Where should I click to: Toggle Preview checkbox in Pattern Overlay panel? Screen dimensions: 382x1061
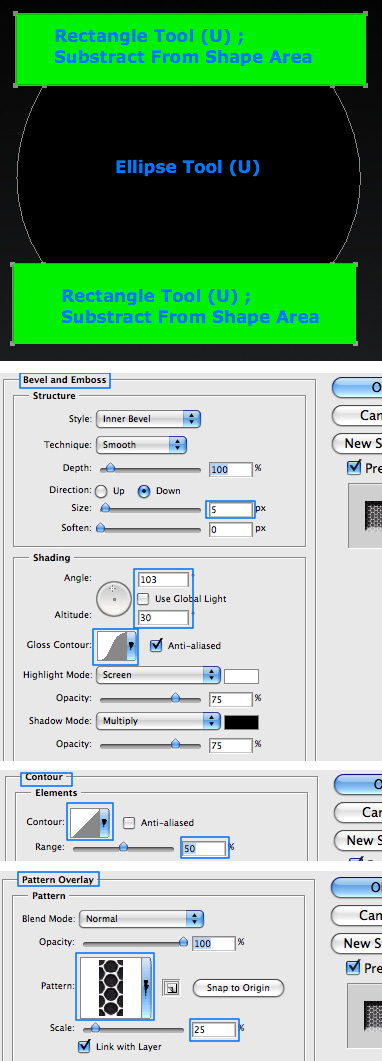pos(354,968)
